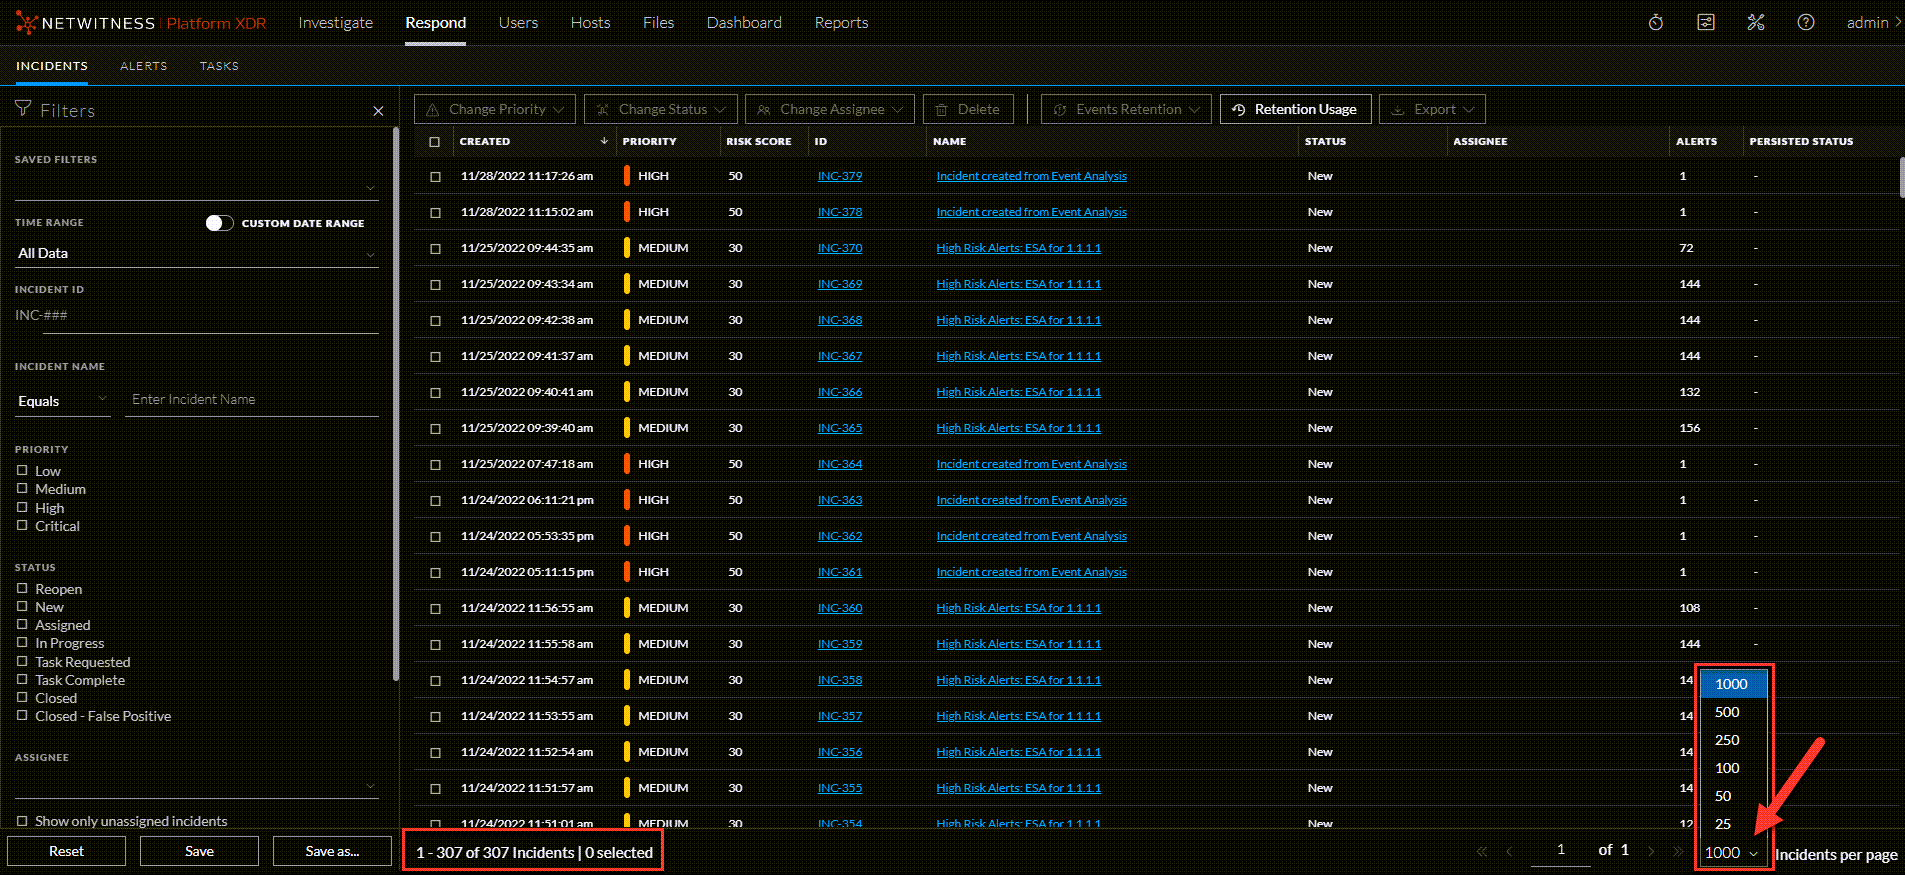Click the Retention Usage button

[x=1295, y=109]
